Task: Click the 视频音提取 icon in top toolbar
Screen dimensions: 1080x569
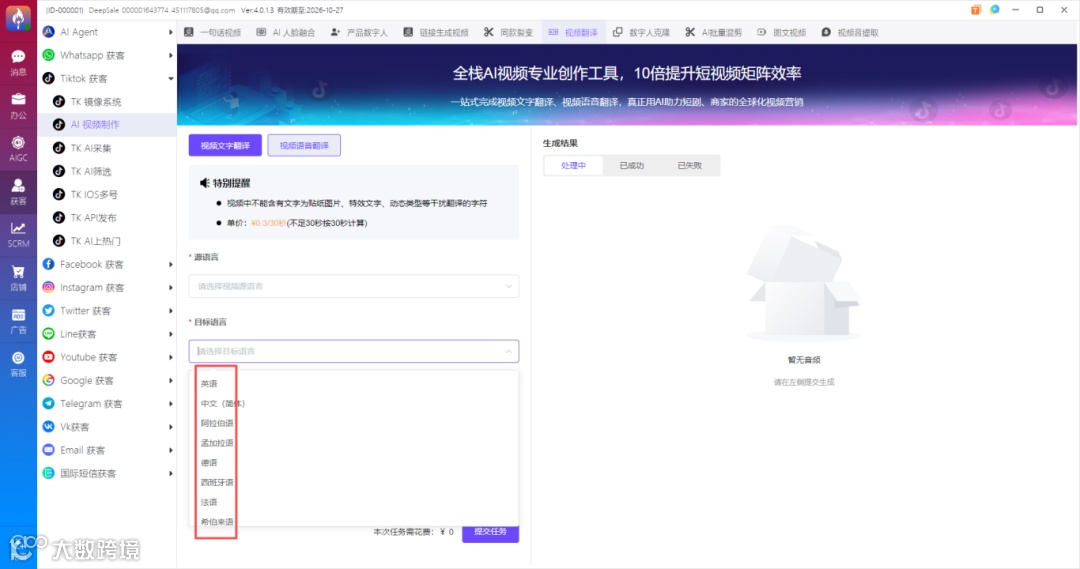Action: [x=826, y=32]
